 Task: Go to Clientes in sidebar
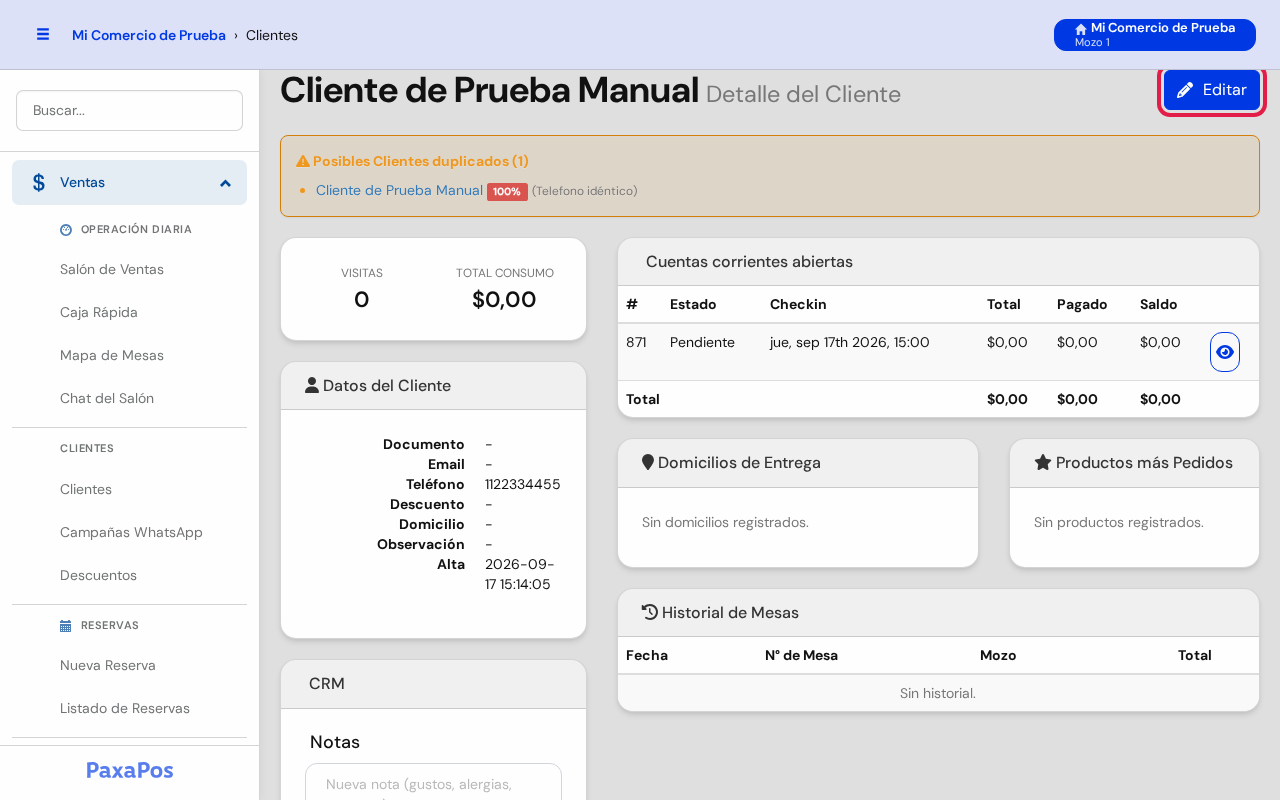coord(86,489)
